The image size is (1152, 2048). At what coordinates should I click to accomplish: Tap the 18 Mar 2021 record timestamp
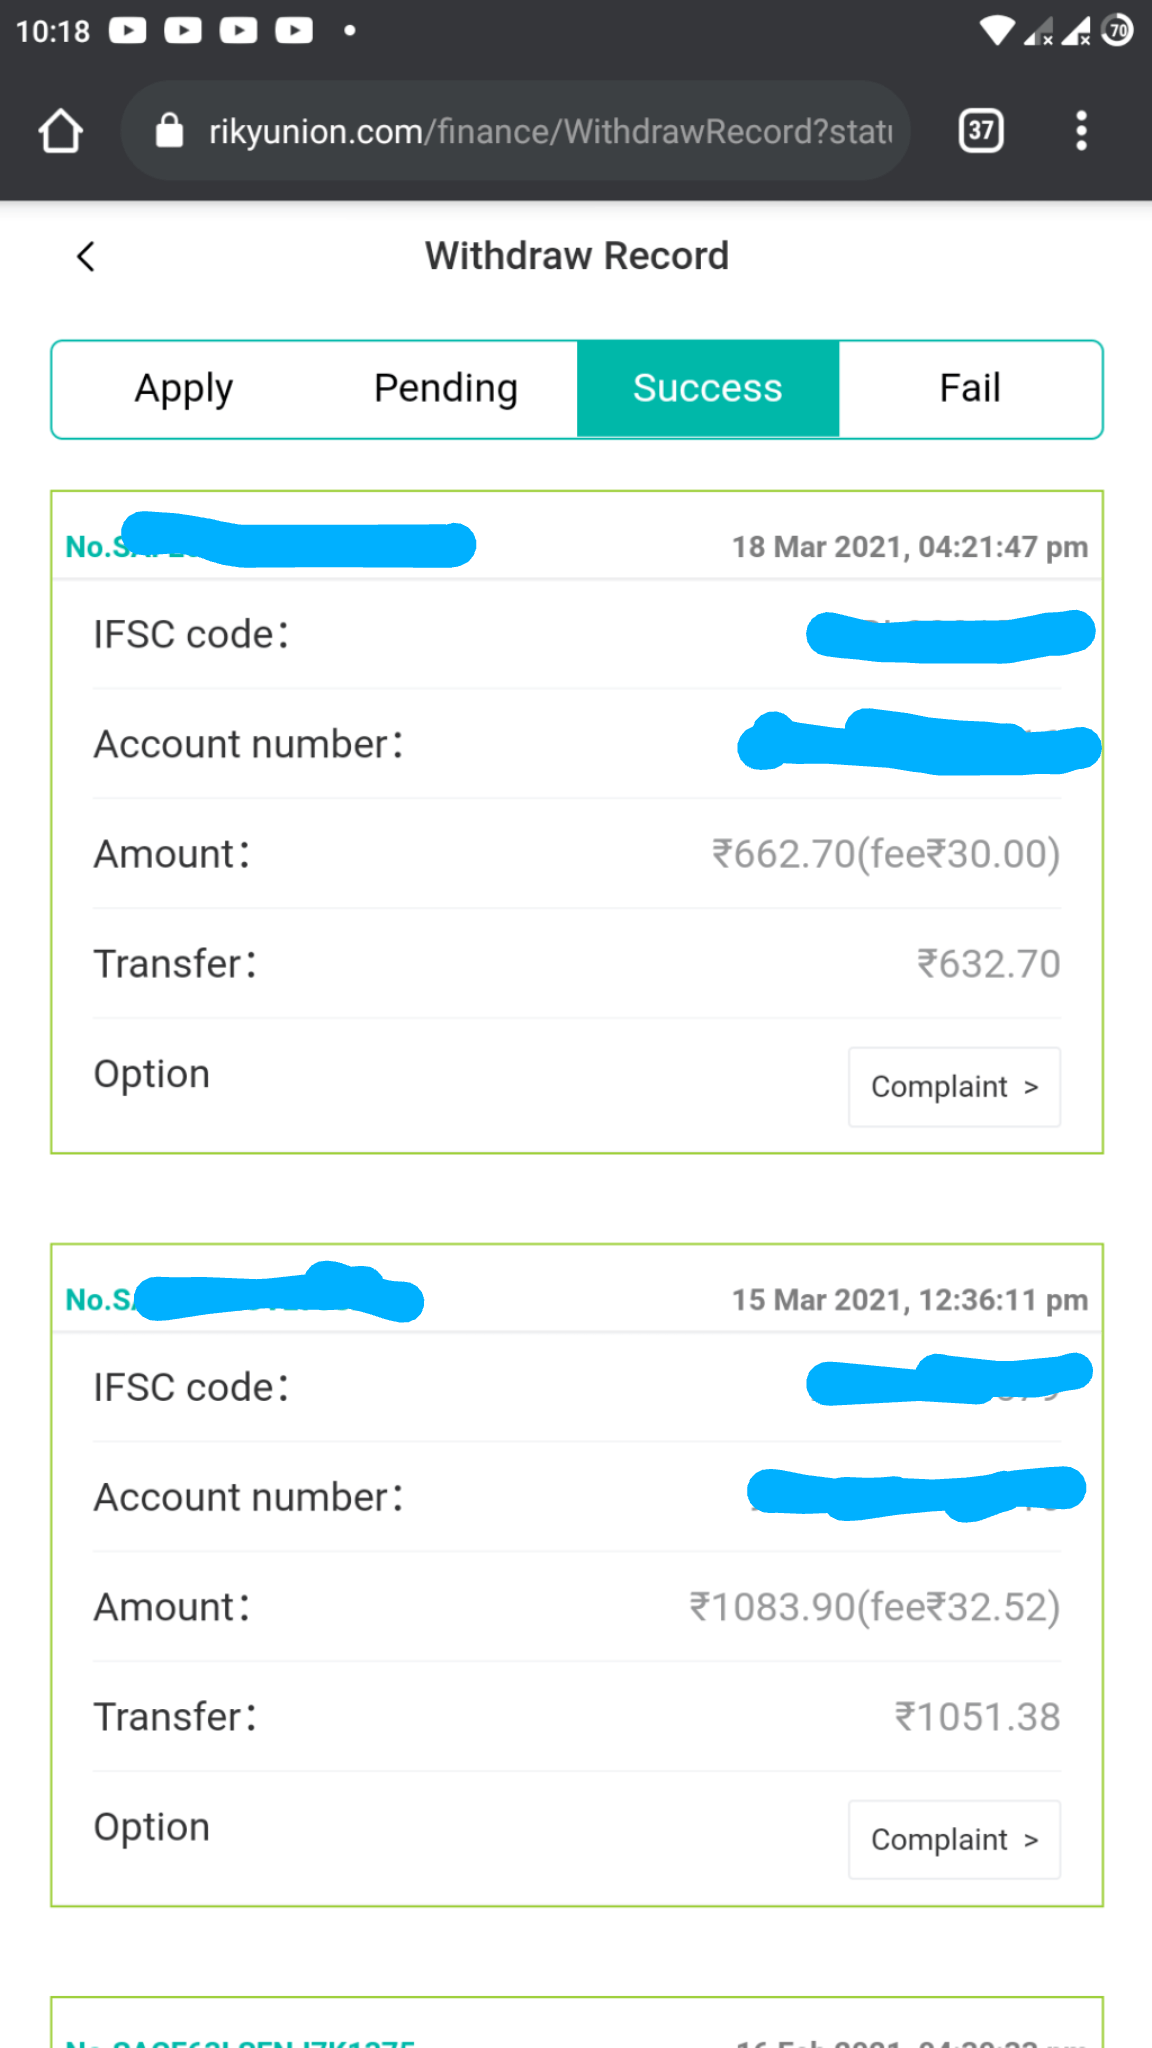tap(910, 547)
